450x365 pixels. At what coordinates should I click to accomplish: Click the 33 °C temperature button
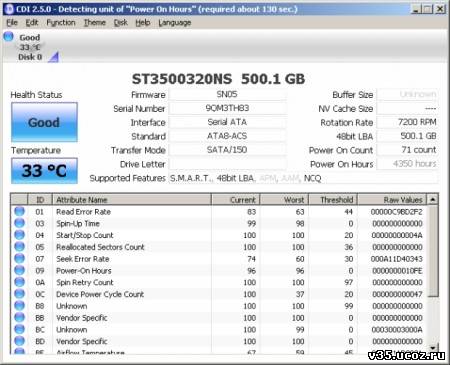(44, 171)
